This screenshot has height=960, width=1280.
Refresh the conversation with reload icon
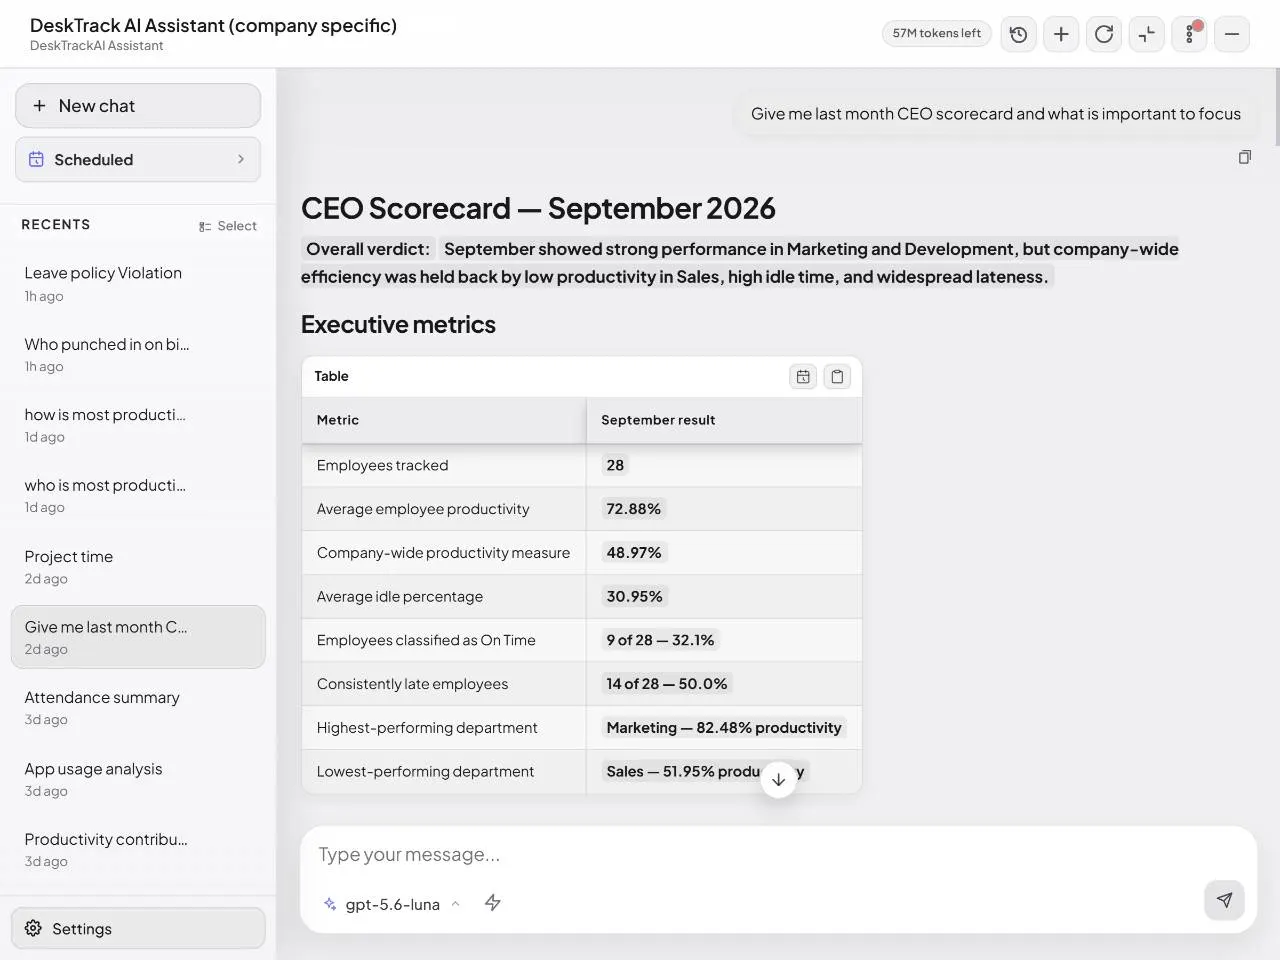[x=1104, y=34]
